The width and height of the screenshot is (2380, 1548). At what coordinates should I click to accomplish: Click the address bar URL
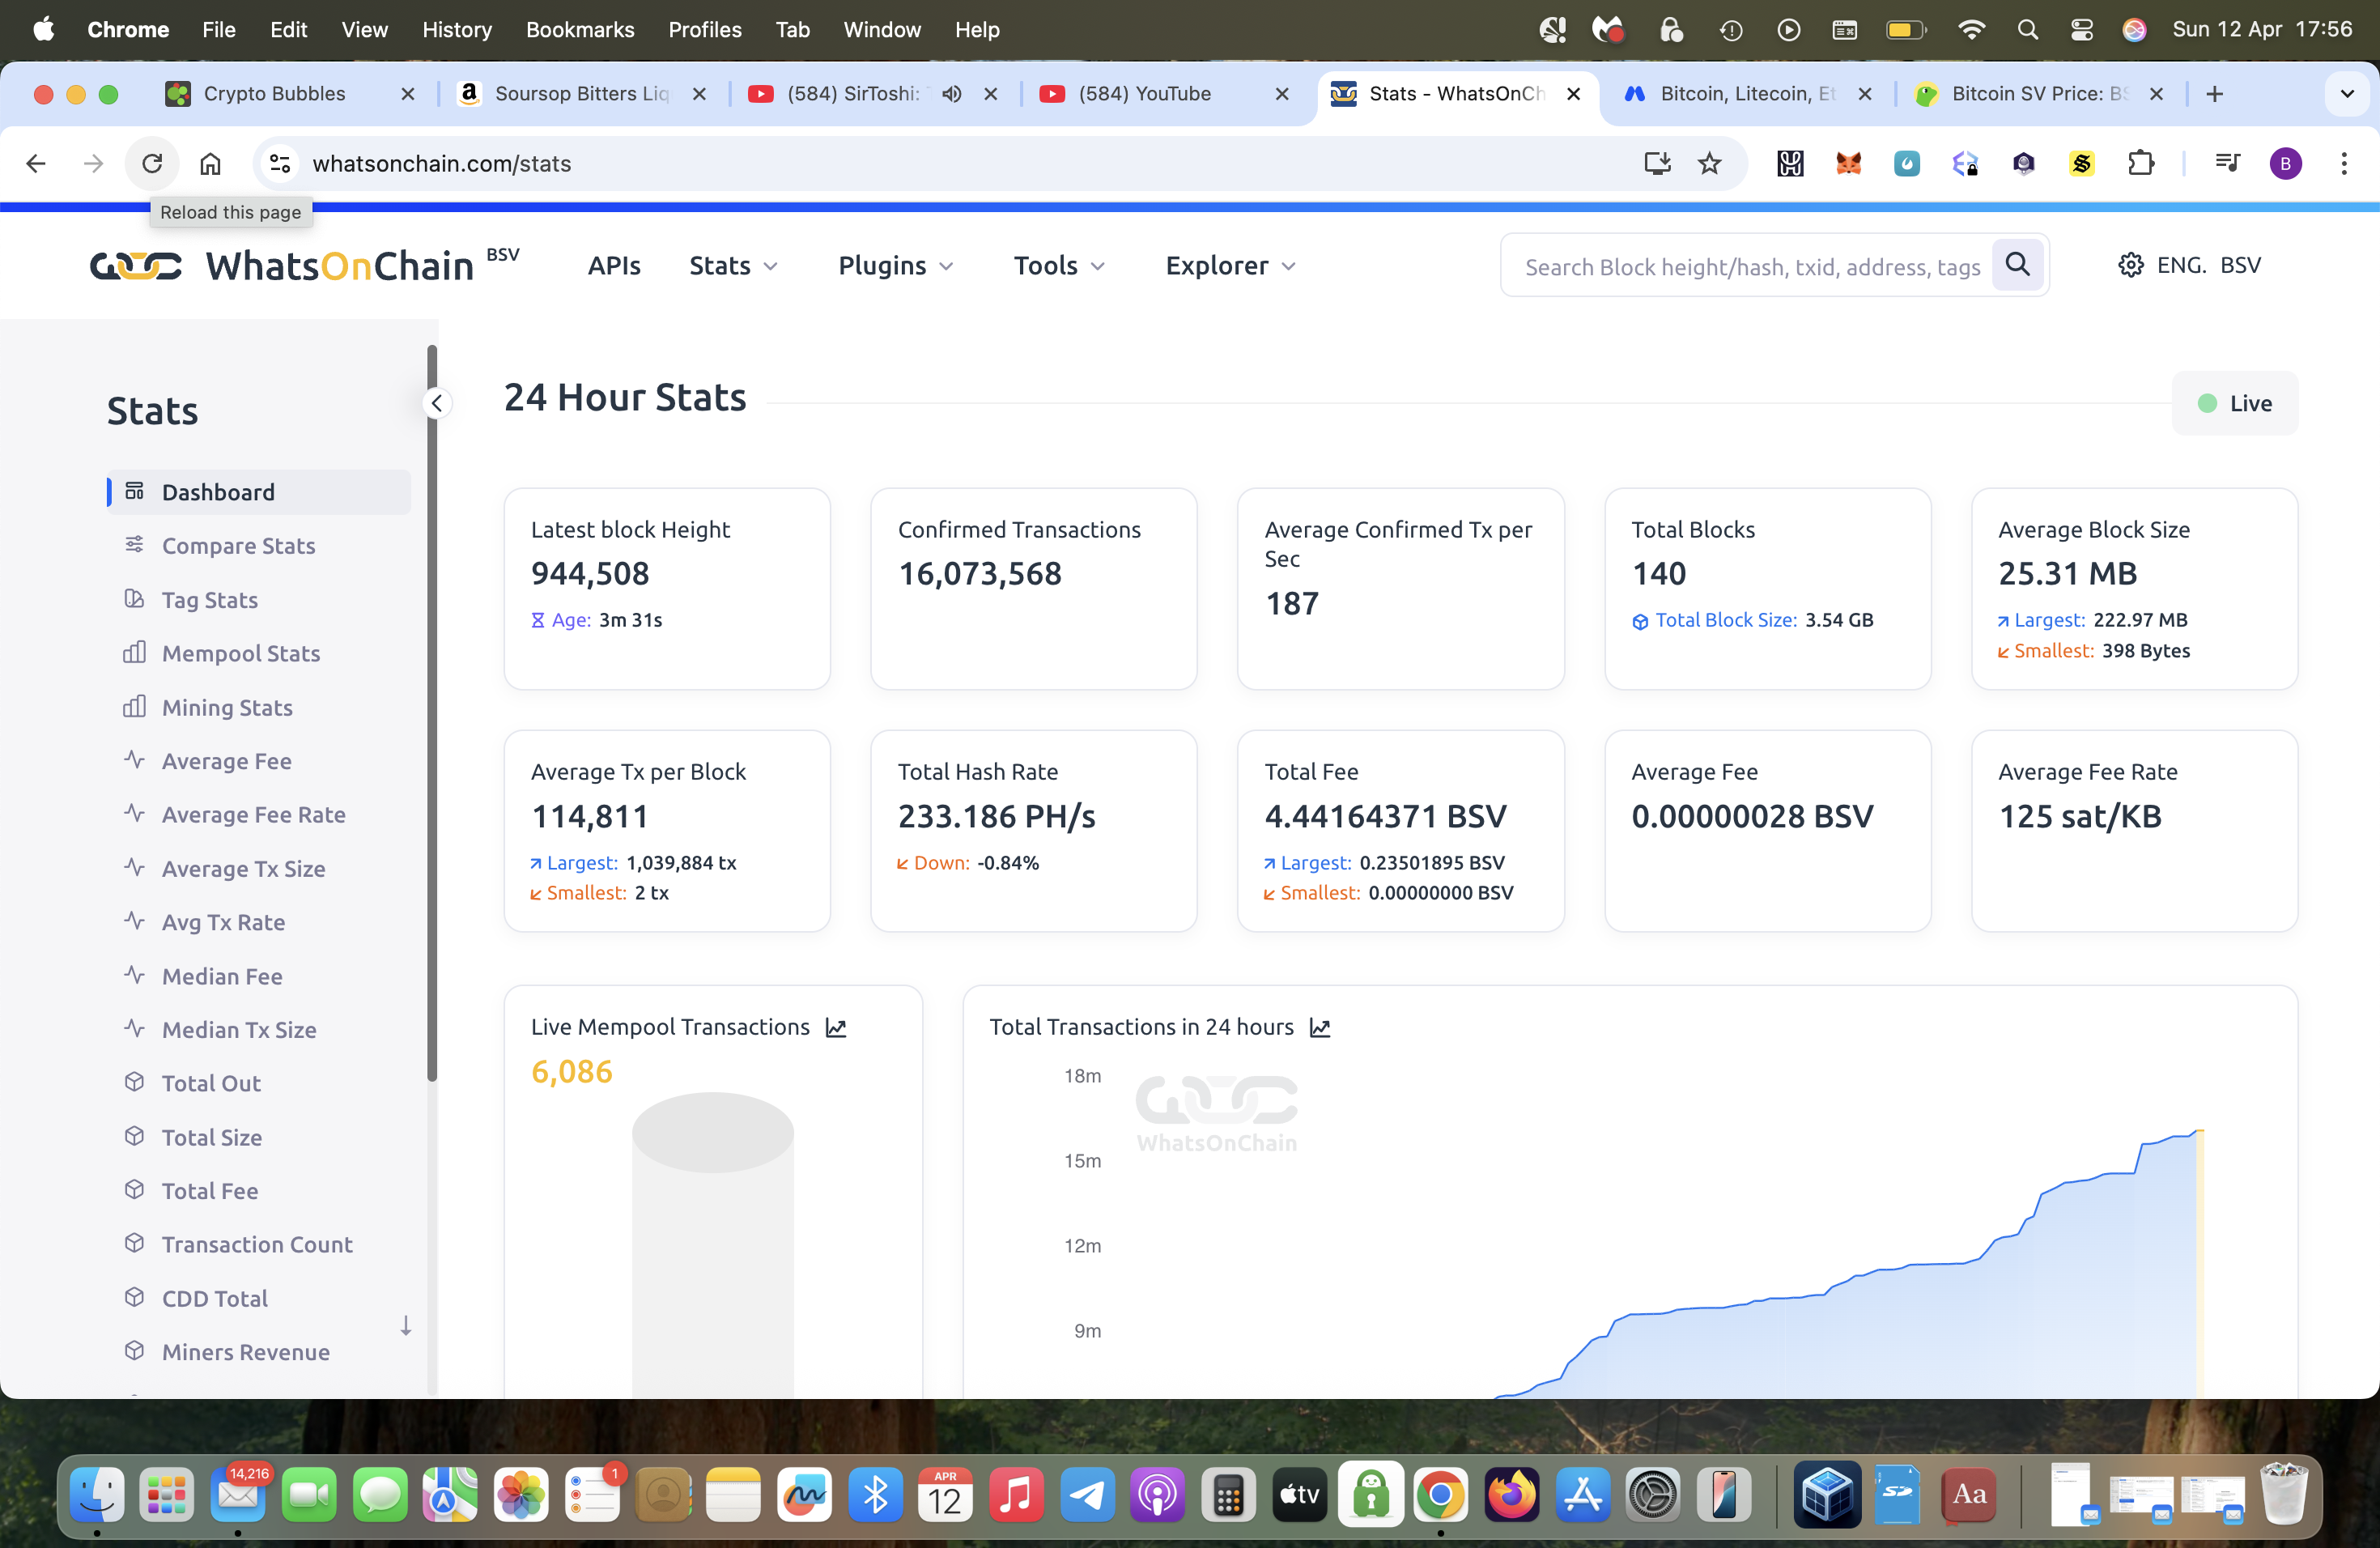coord(442,163)
